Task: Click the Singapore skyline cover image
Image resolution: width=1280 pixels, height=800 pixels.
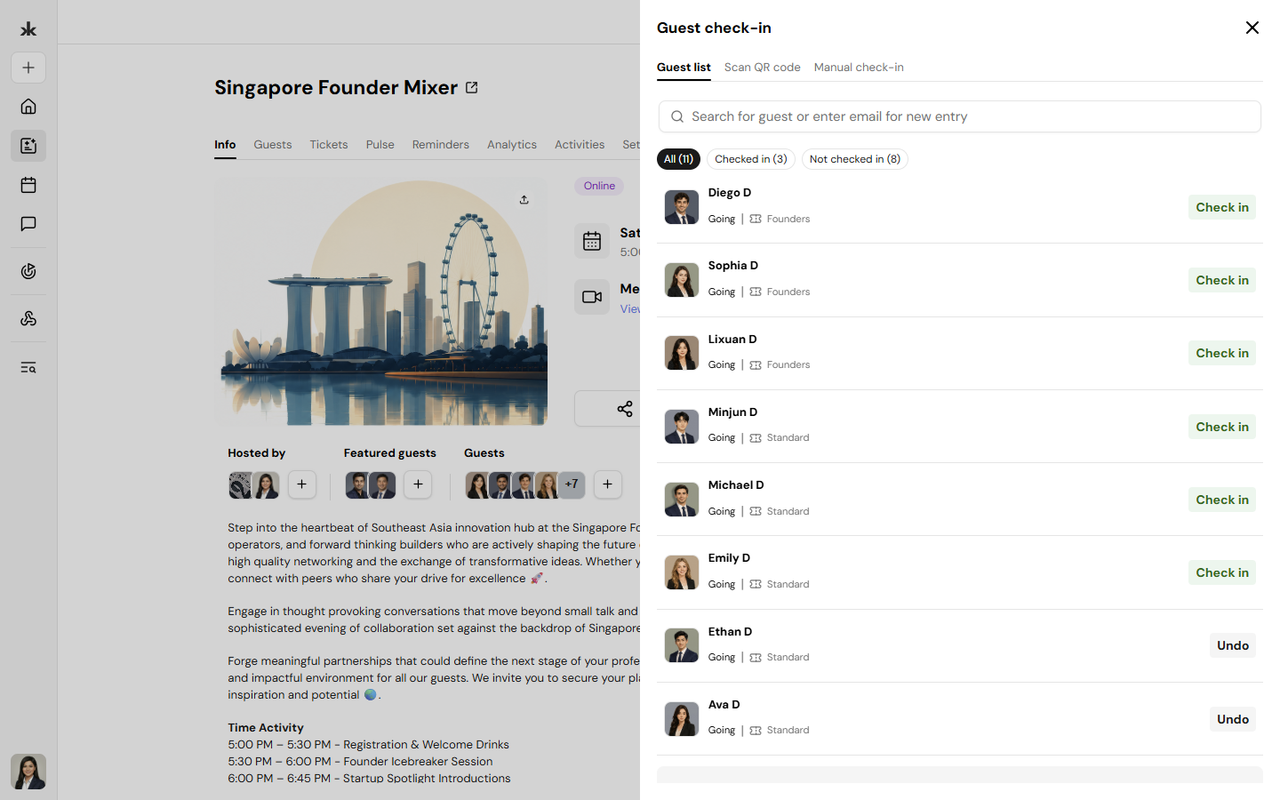Action: click(382, 303)
